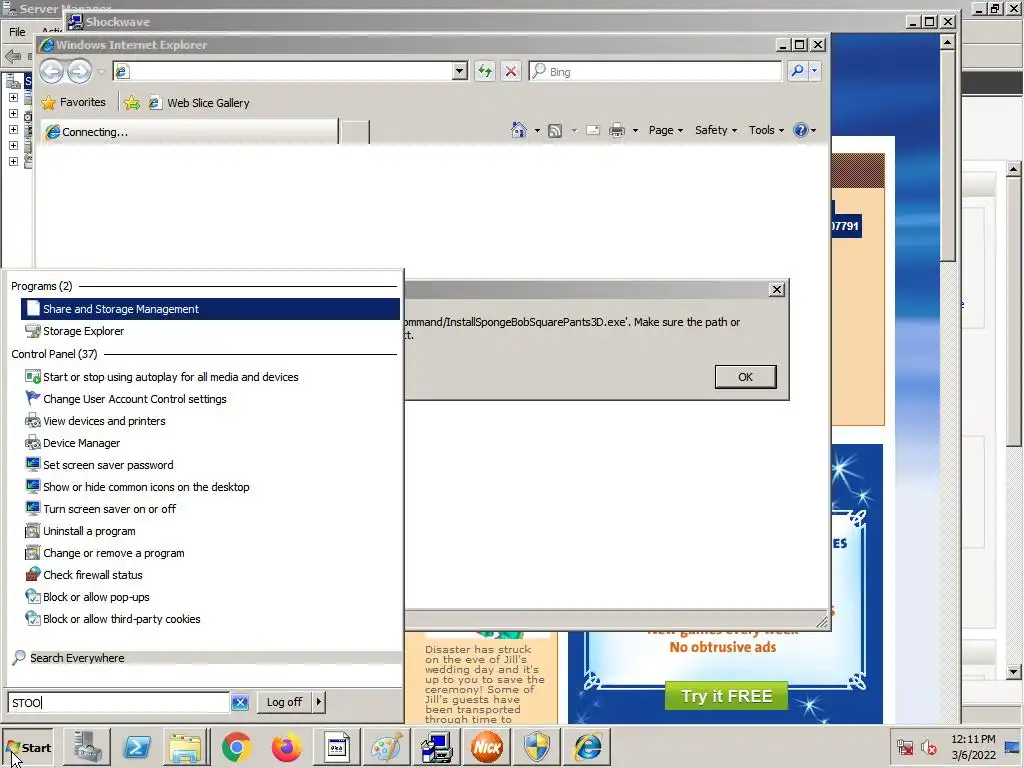Close the error dialog with X
This screenshot has width=1024, height=768.
[x=776, y=289]
